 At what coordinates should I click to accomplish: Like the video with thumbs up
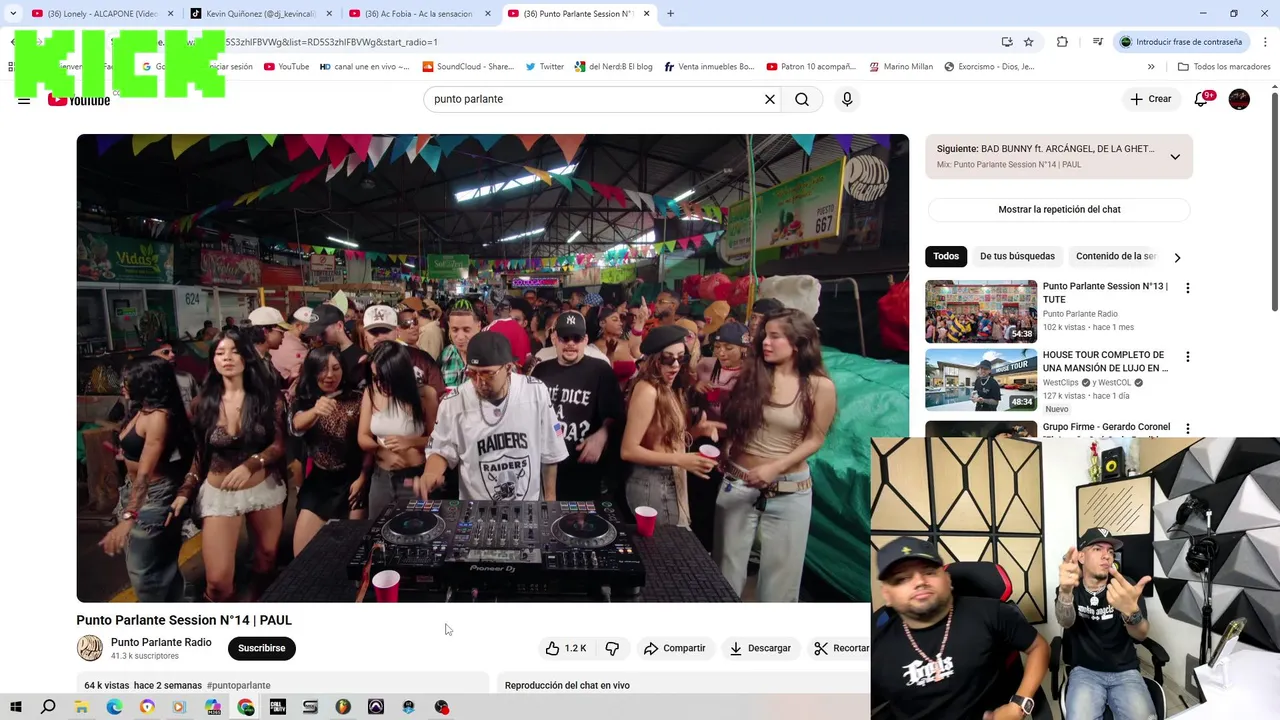(566, 648)
